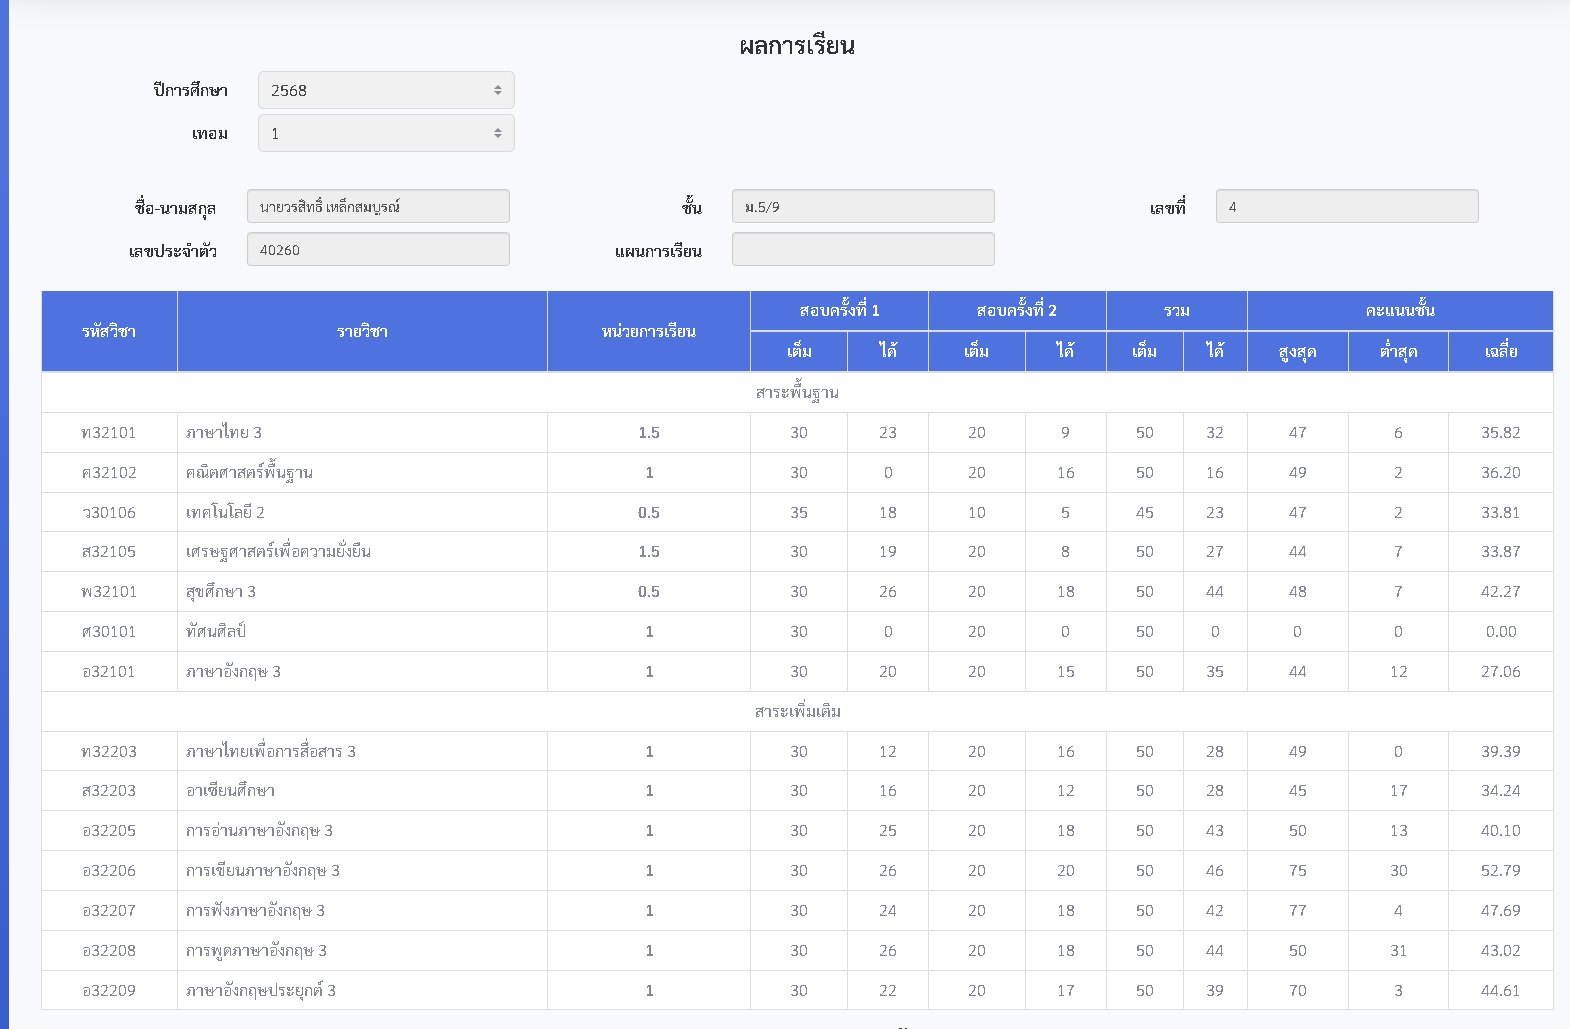
Task: Select subject code ท32101 in table
Action: [109, 433]
